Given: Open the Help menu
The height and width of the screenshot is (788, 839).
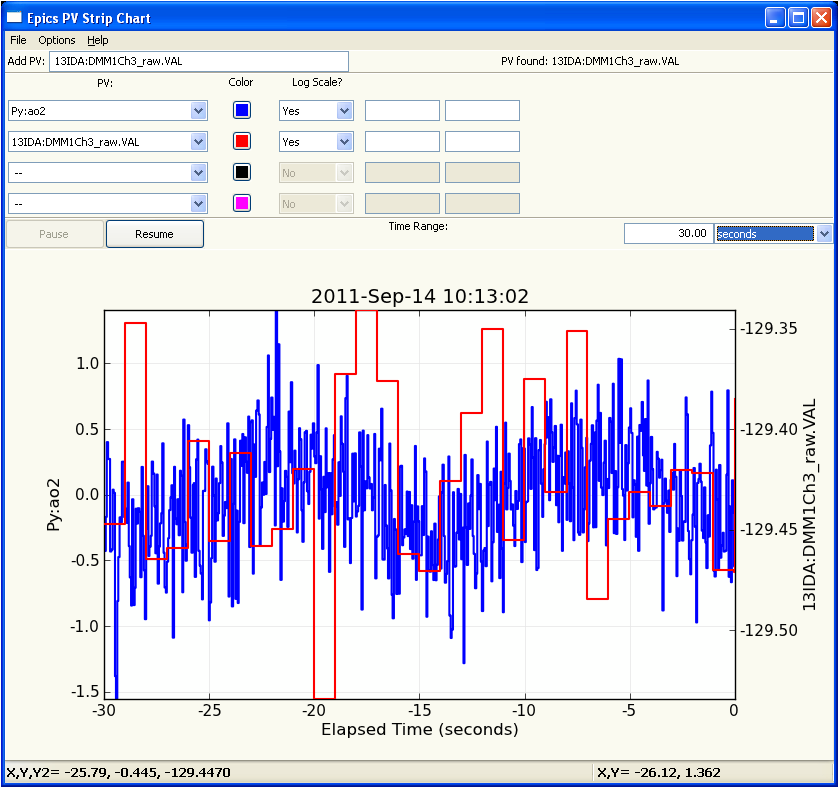Looking at the screenshot, I should pos(98,40).
